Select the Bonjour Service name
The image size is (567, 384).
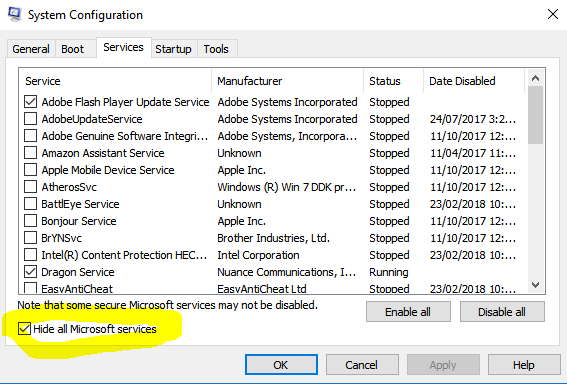coord(79,221)
